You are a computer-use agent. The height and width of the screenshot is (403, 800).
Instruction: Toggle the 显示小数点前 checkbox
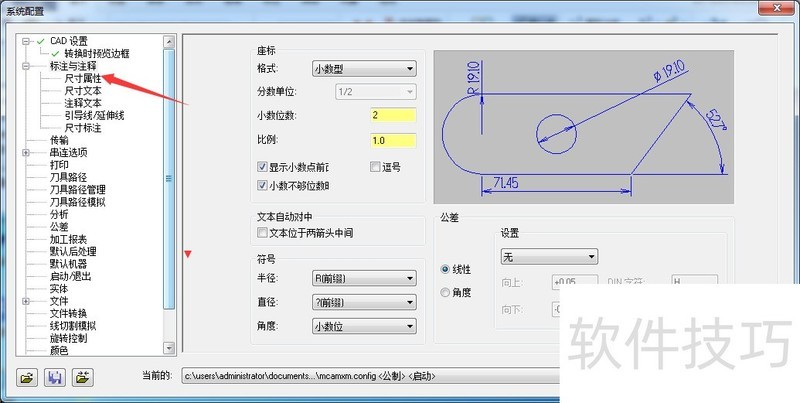[262, 167]
